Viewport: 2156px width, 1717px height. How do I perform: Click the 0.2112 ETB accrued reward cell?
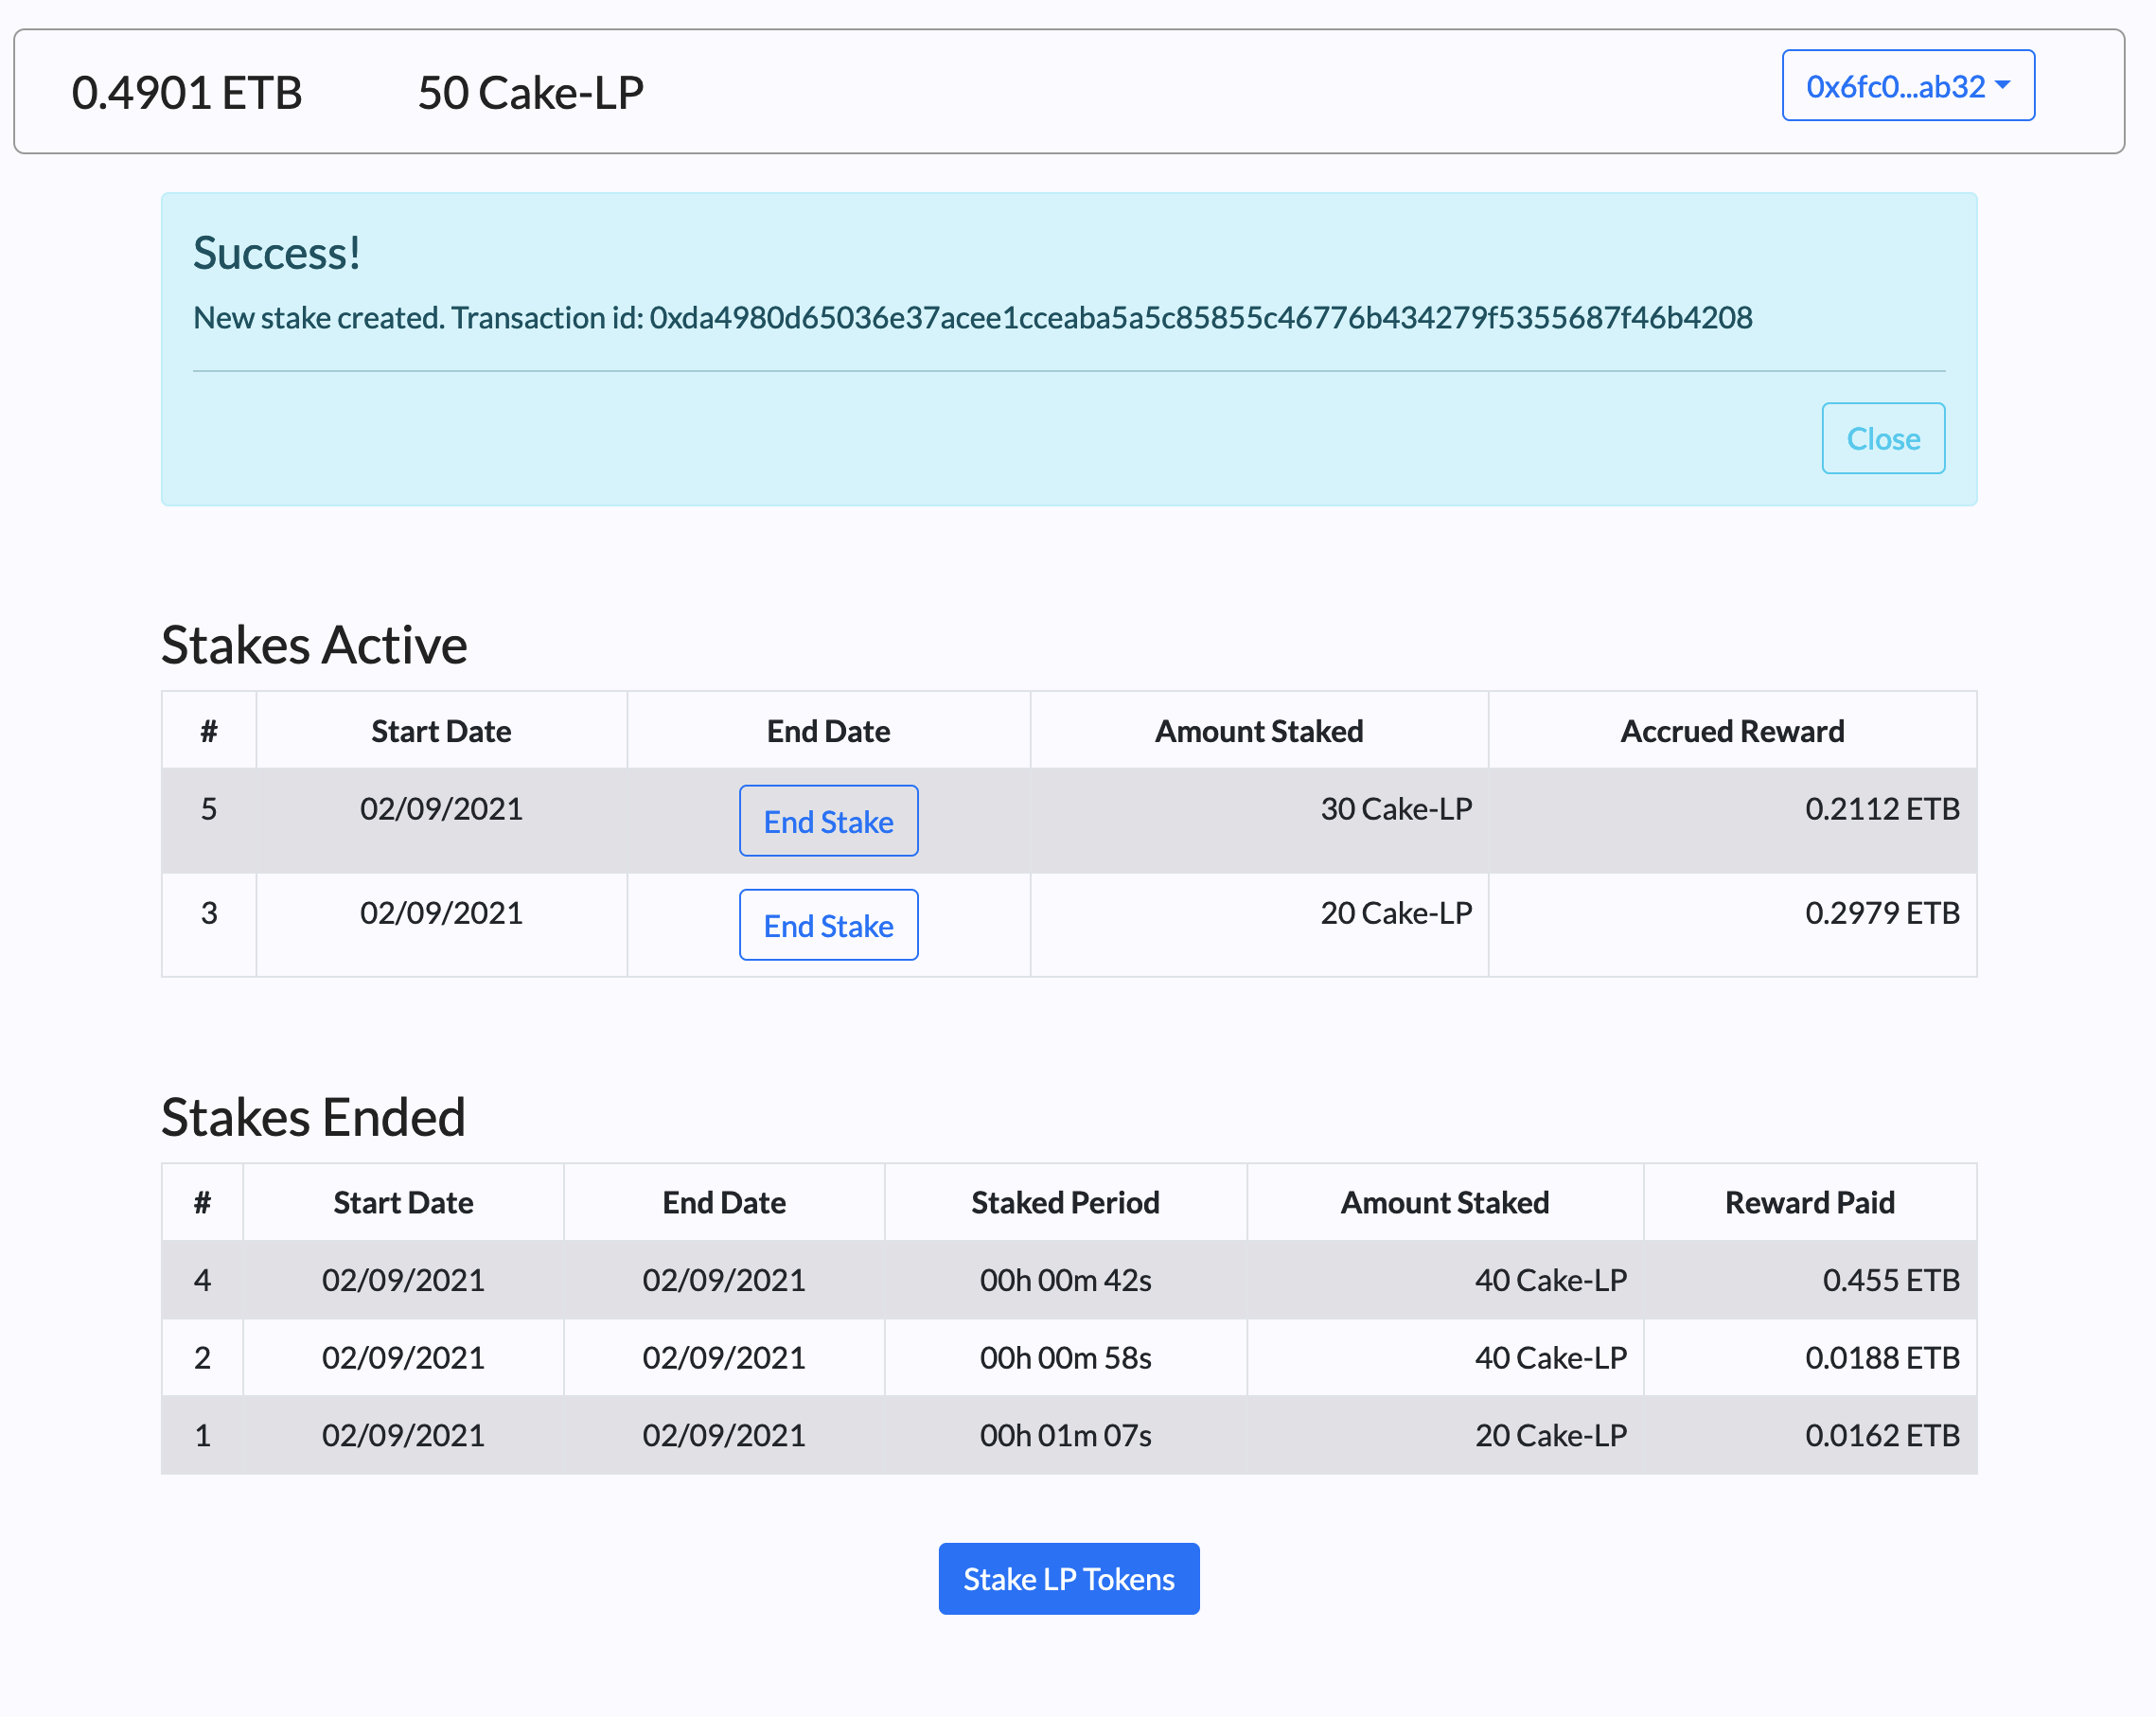pos(1881,808)
